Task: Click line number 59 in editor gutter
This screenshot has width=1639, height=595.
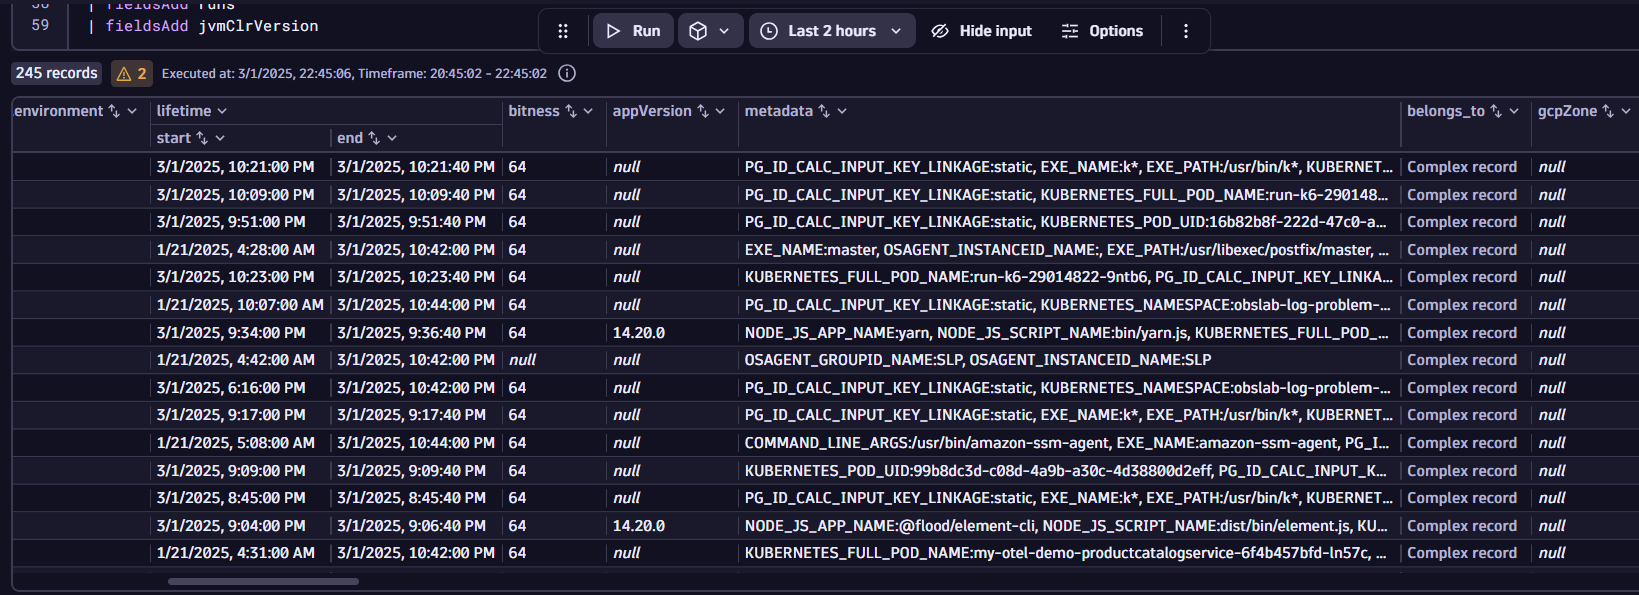Action: pos(40,25)
